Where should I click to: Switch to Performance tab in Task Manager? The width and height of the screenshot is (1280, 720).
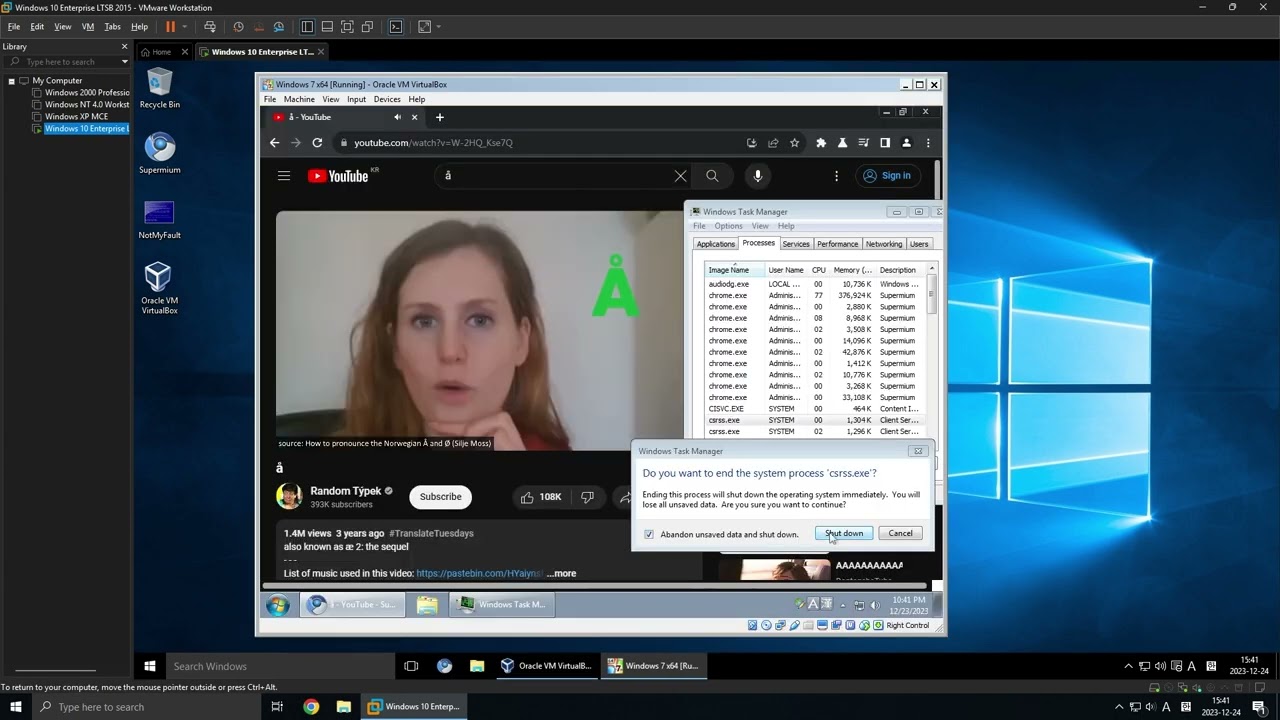(837, 244)
